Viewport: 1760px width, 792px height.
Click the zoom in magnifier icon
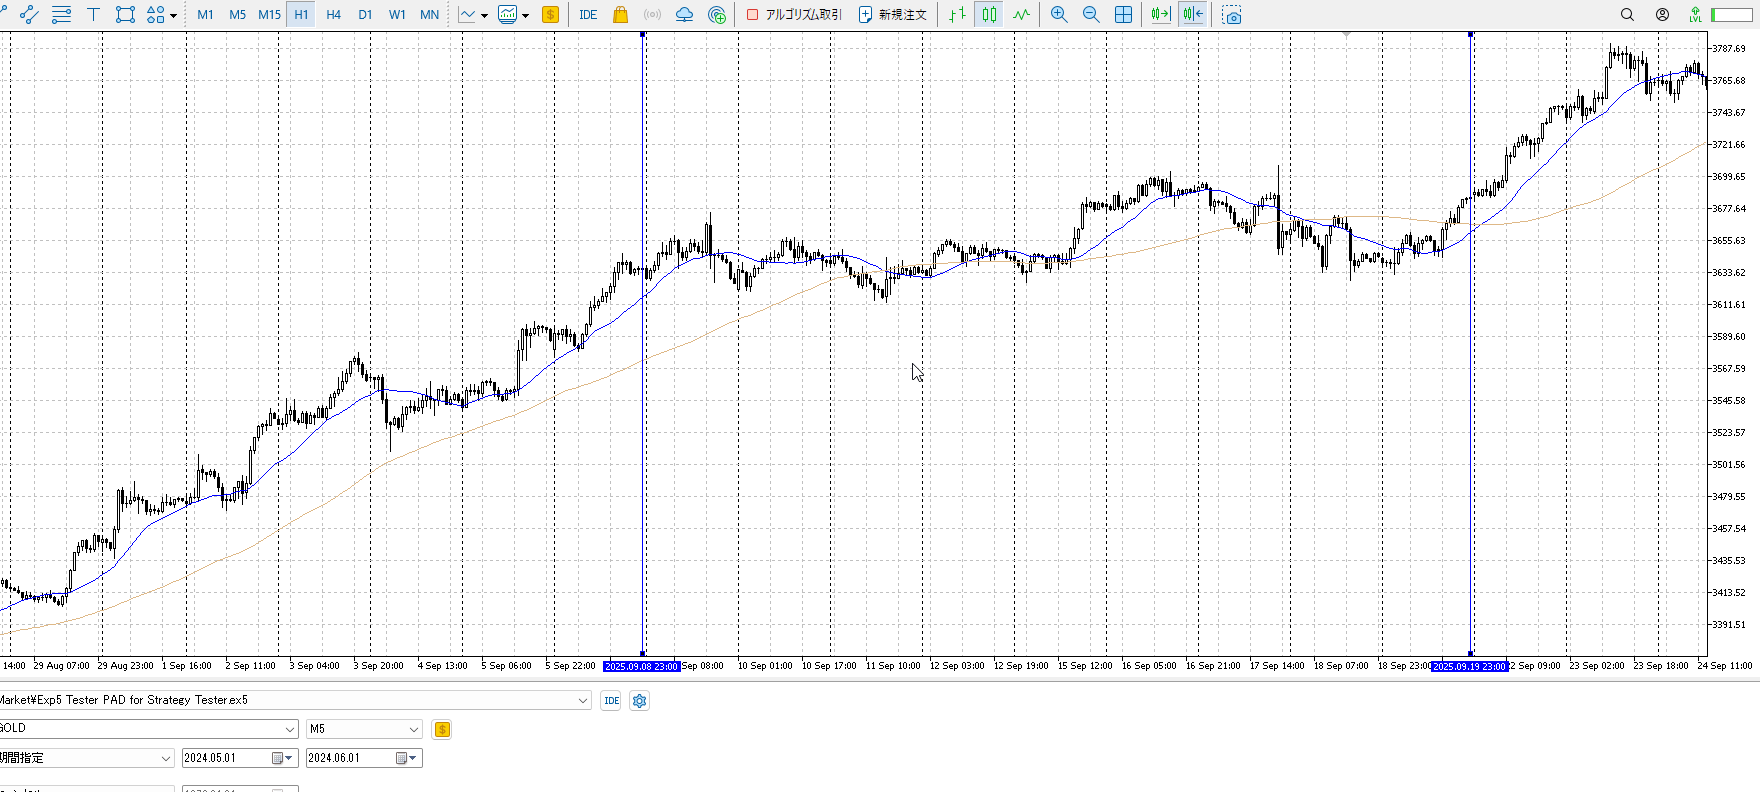click(1059, 15)
